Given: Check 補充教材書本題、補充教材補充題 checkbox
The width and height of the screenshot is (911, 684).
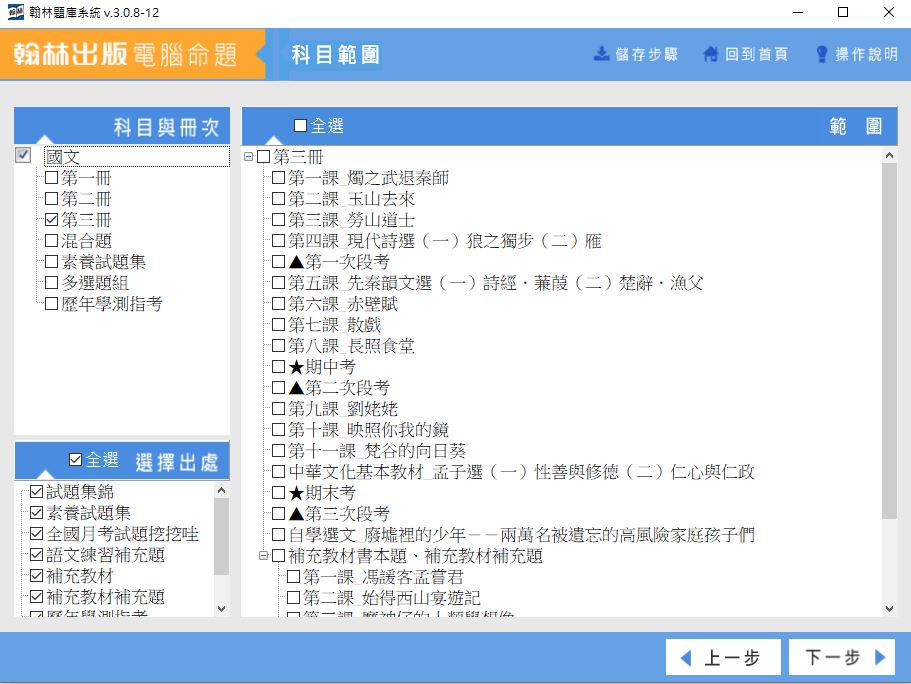Looking at the screenshot, I should tap(278, 556).
